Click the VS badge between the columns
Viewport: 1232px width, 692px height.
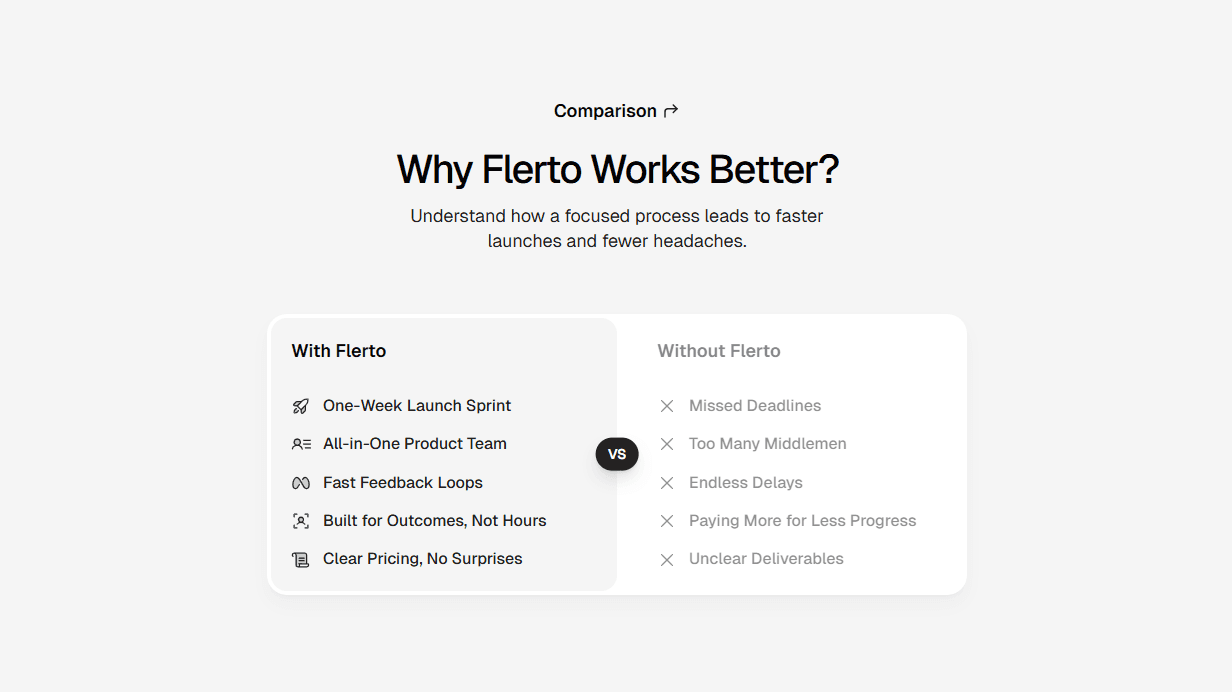click(x=617, y=454)
